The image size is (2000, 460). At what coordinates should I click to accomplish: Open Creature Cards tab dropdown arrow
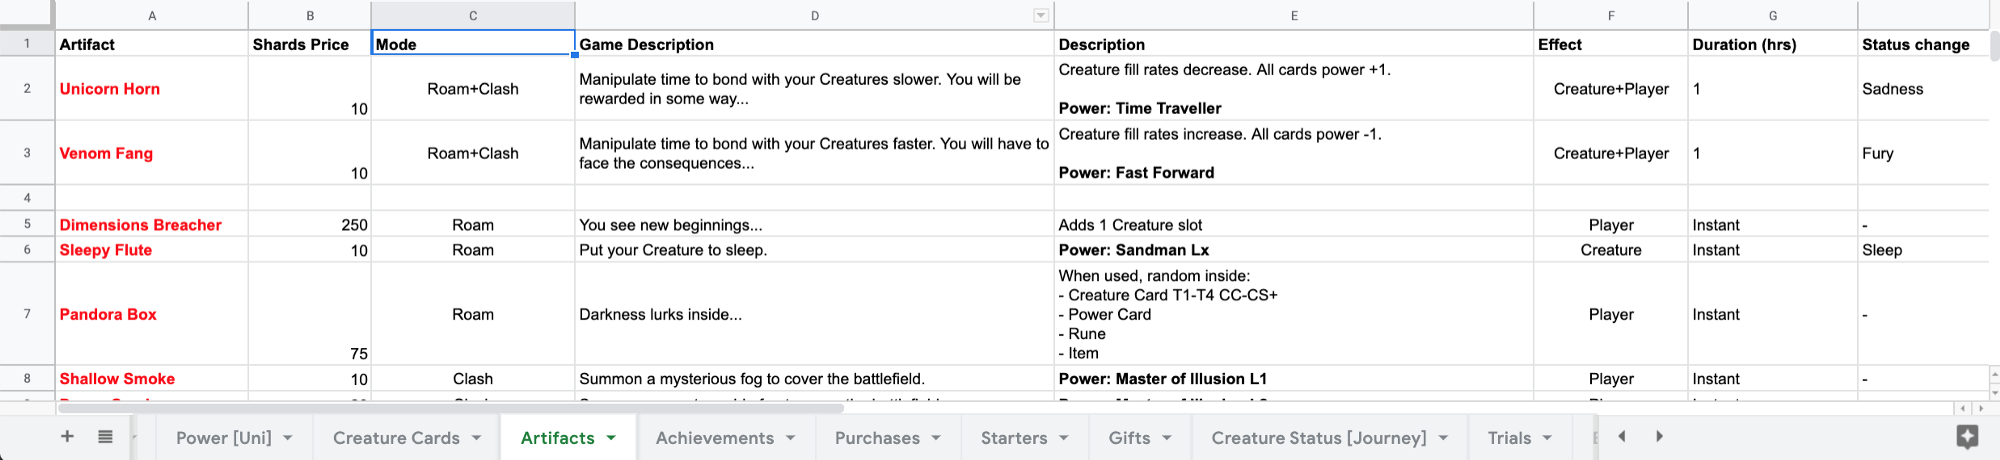tap(477, 438)
